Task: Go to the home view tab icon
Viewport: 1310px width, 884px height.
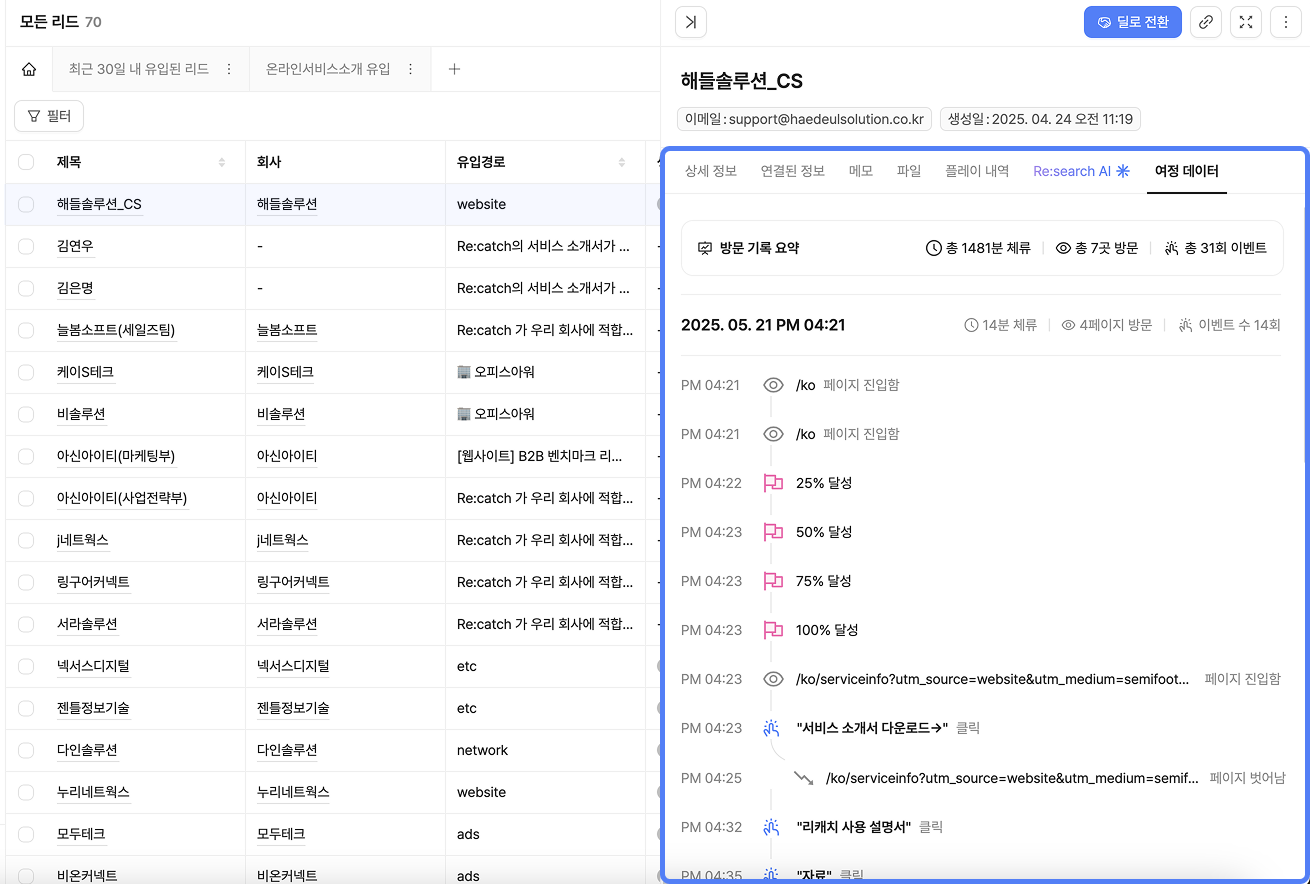Action: [x=29, y=69]
